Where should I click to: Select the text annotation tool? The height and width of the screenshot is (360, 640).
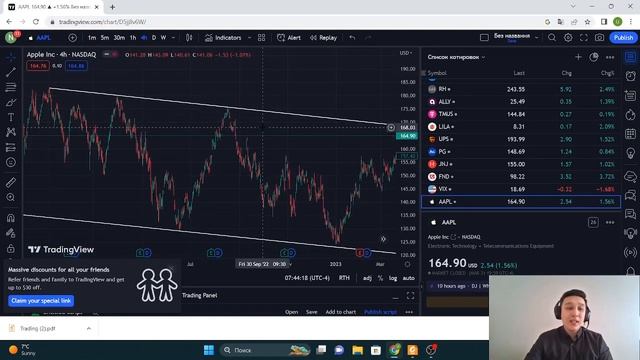pos(11,117)
